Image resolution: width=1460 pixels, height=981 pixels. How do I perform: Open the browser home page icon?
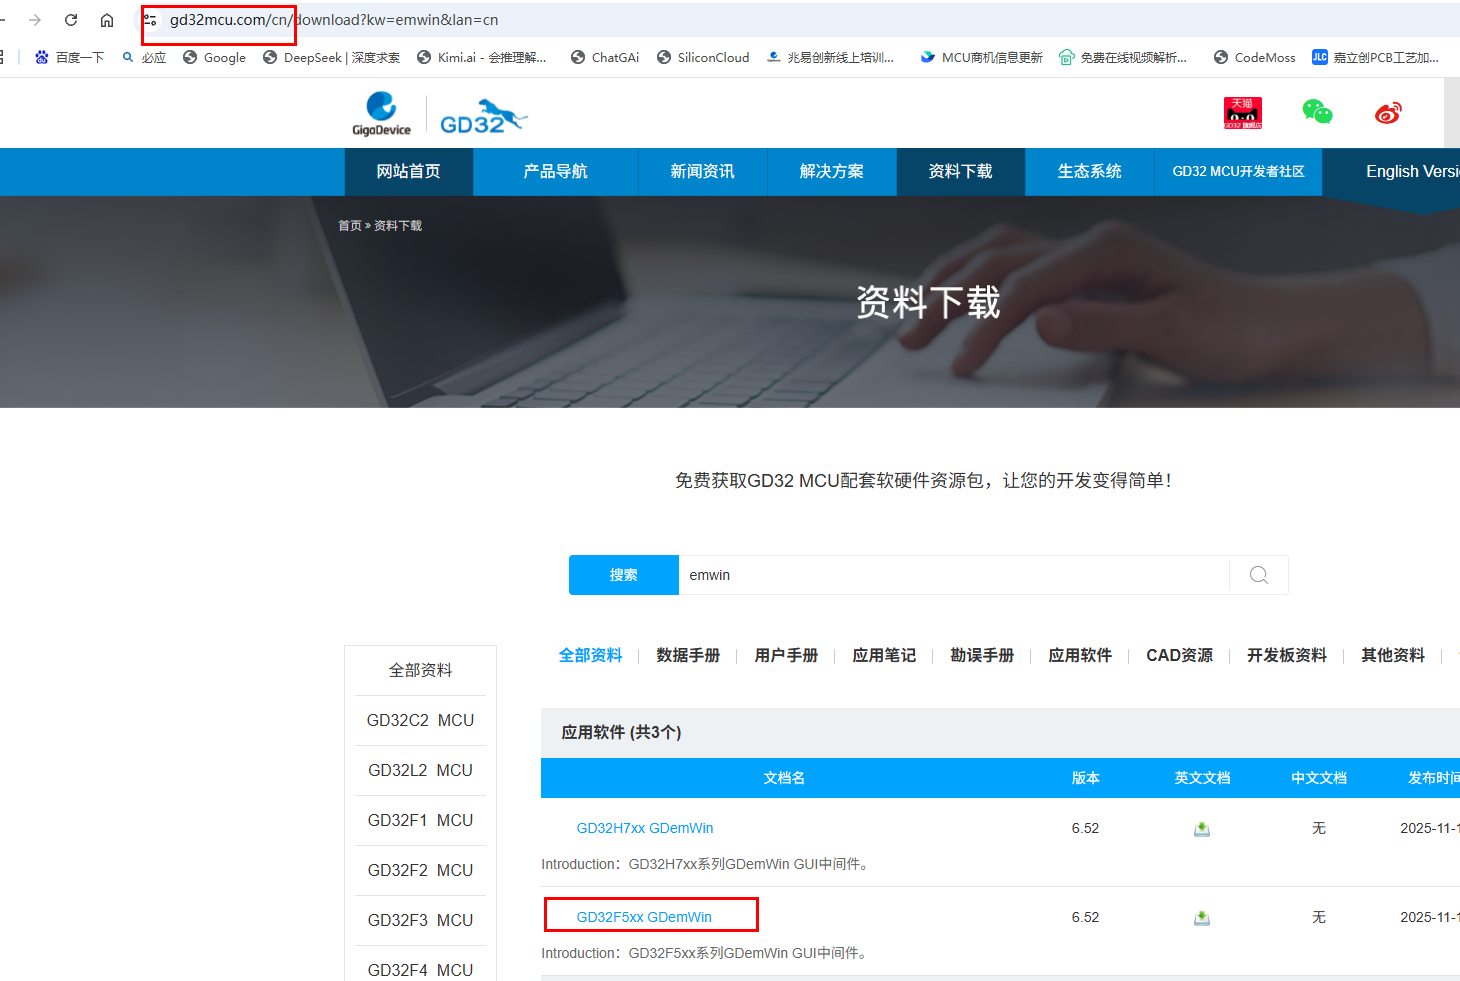[107, 20]
